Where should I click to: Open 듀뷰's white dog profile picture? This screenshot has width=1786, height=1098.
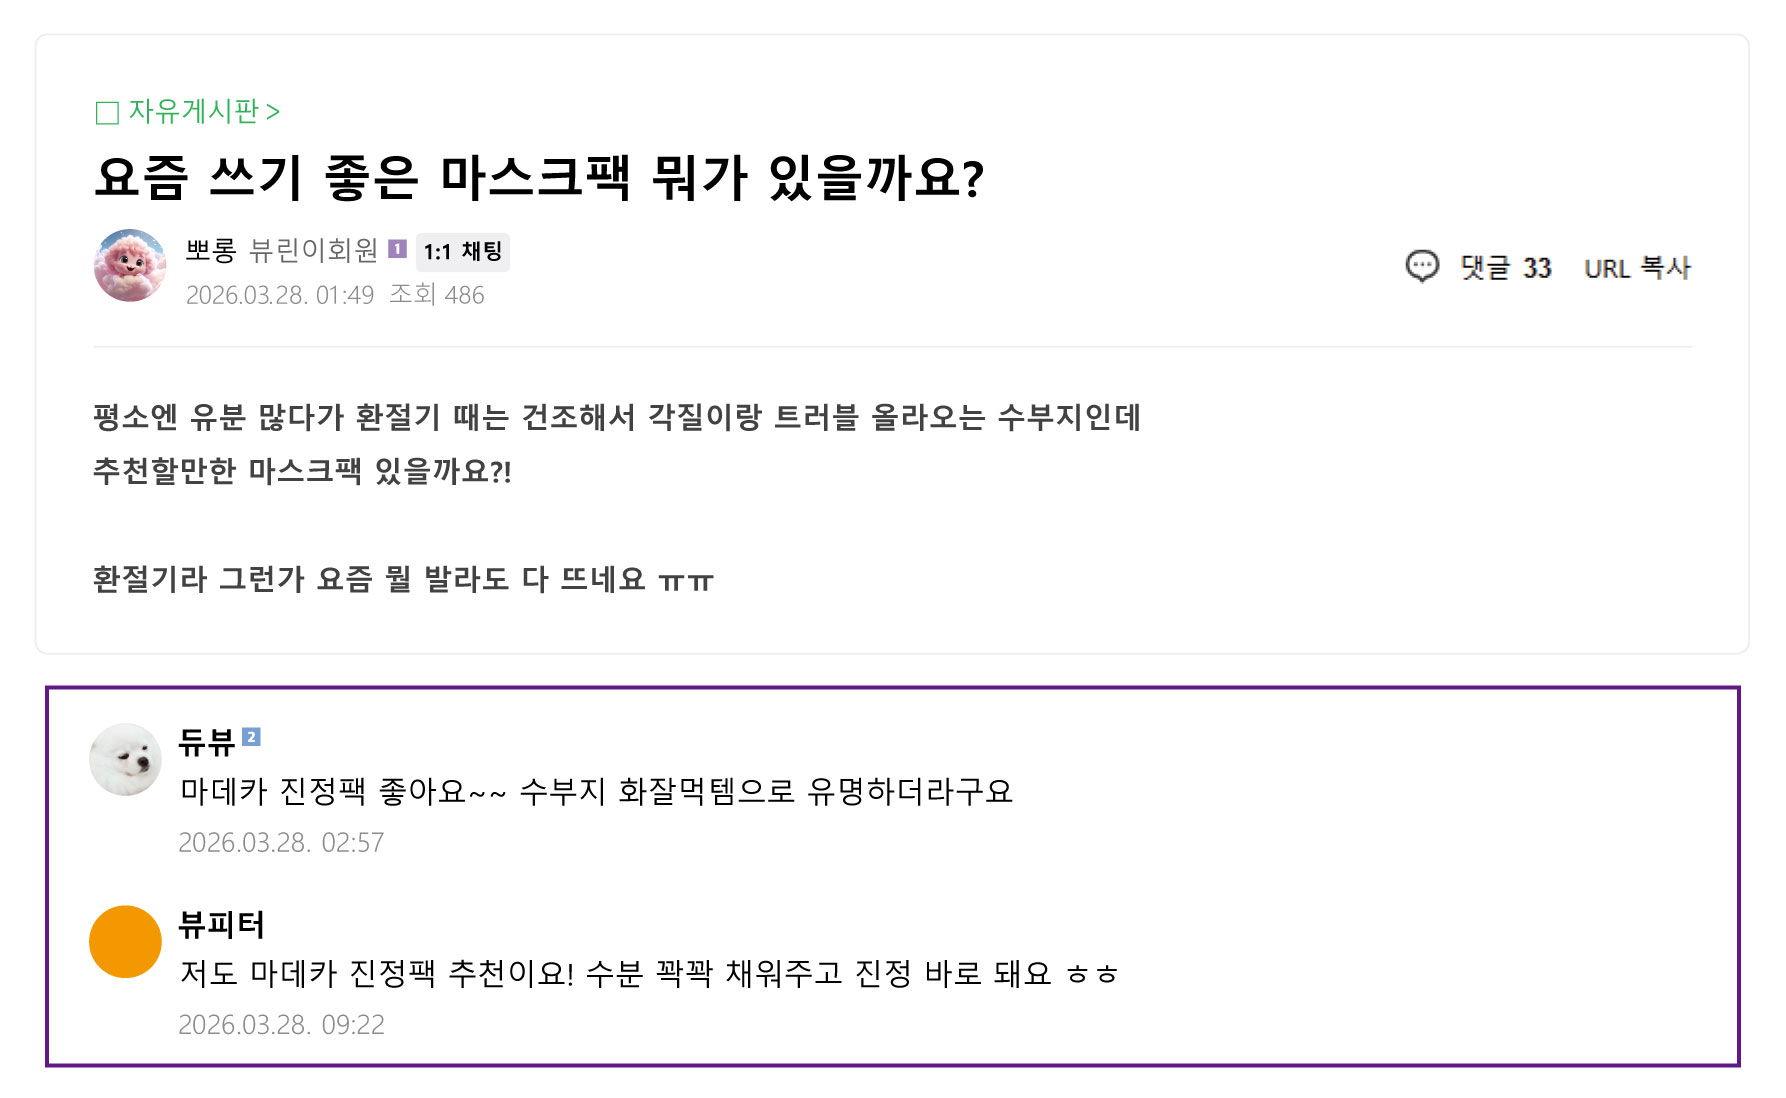pyautogui.click(x=125, y=760)
